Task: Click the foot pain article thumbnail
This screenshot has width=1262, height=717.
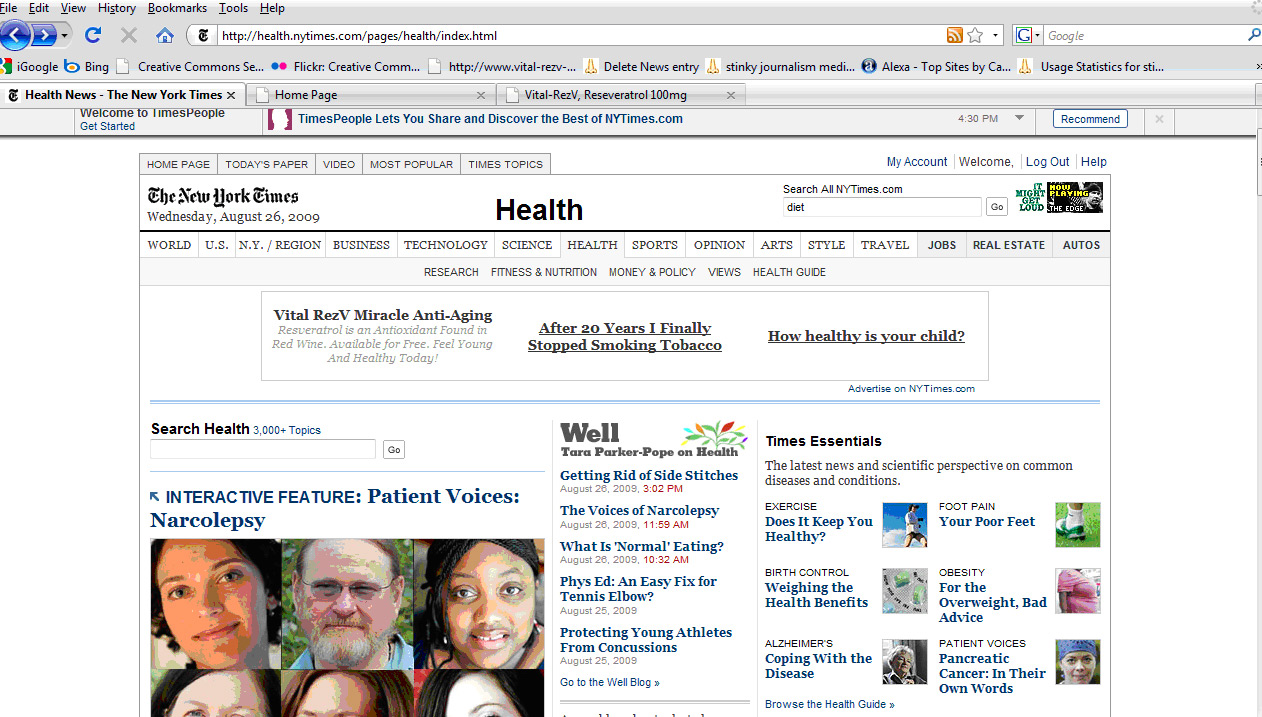Action: (x=1077, y=525)
